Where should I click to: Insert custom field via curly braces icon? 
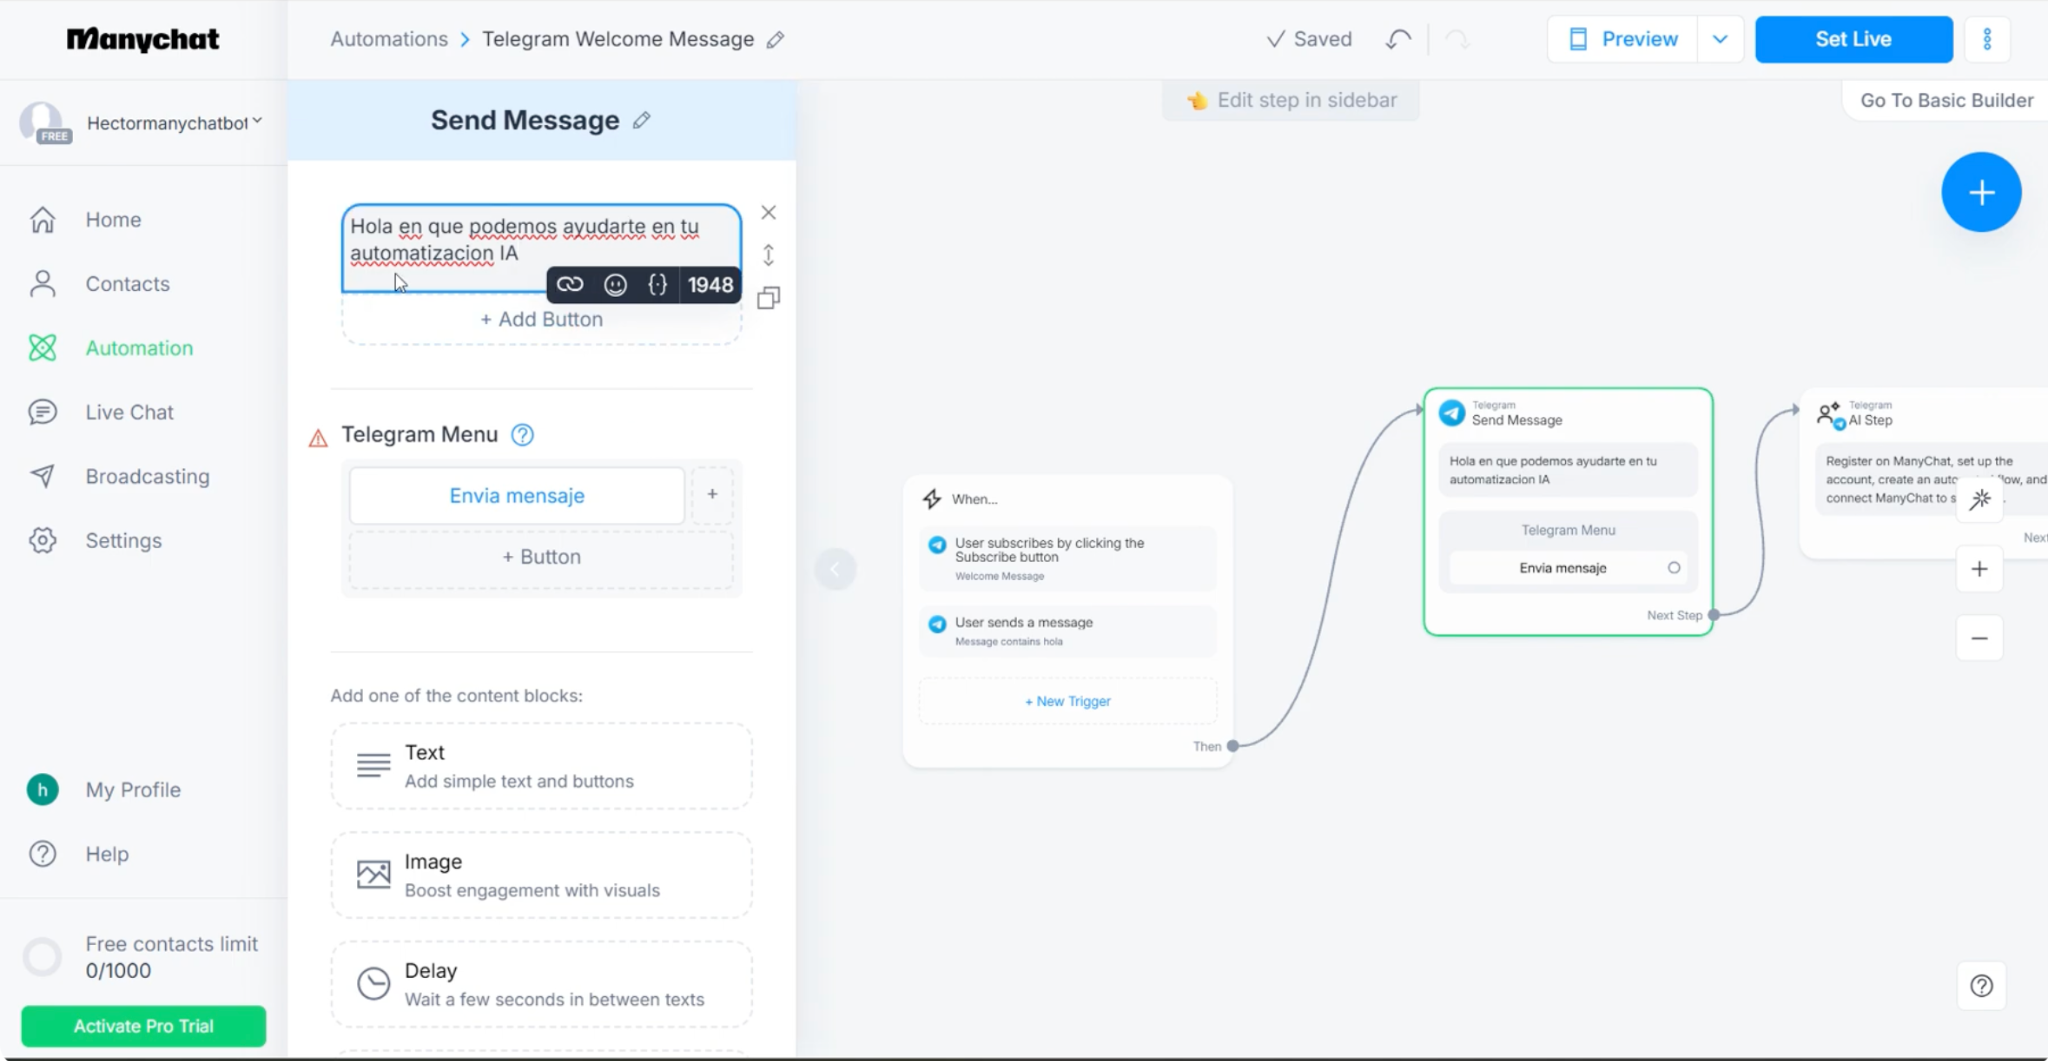tap(657, 285)
